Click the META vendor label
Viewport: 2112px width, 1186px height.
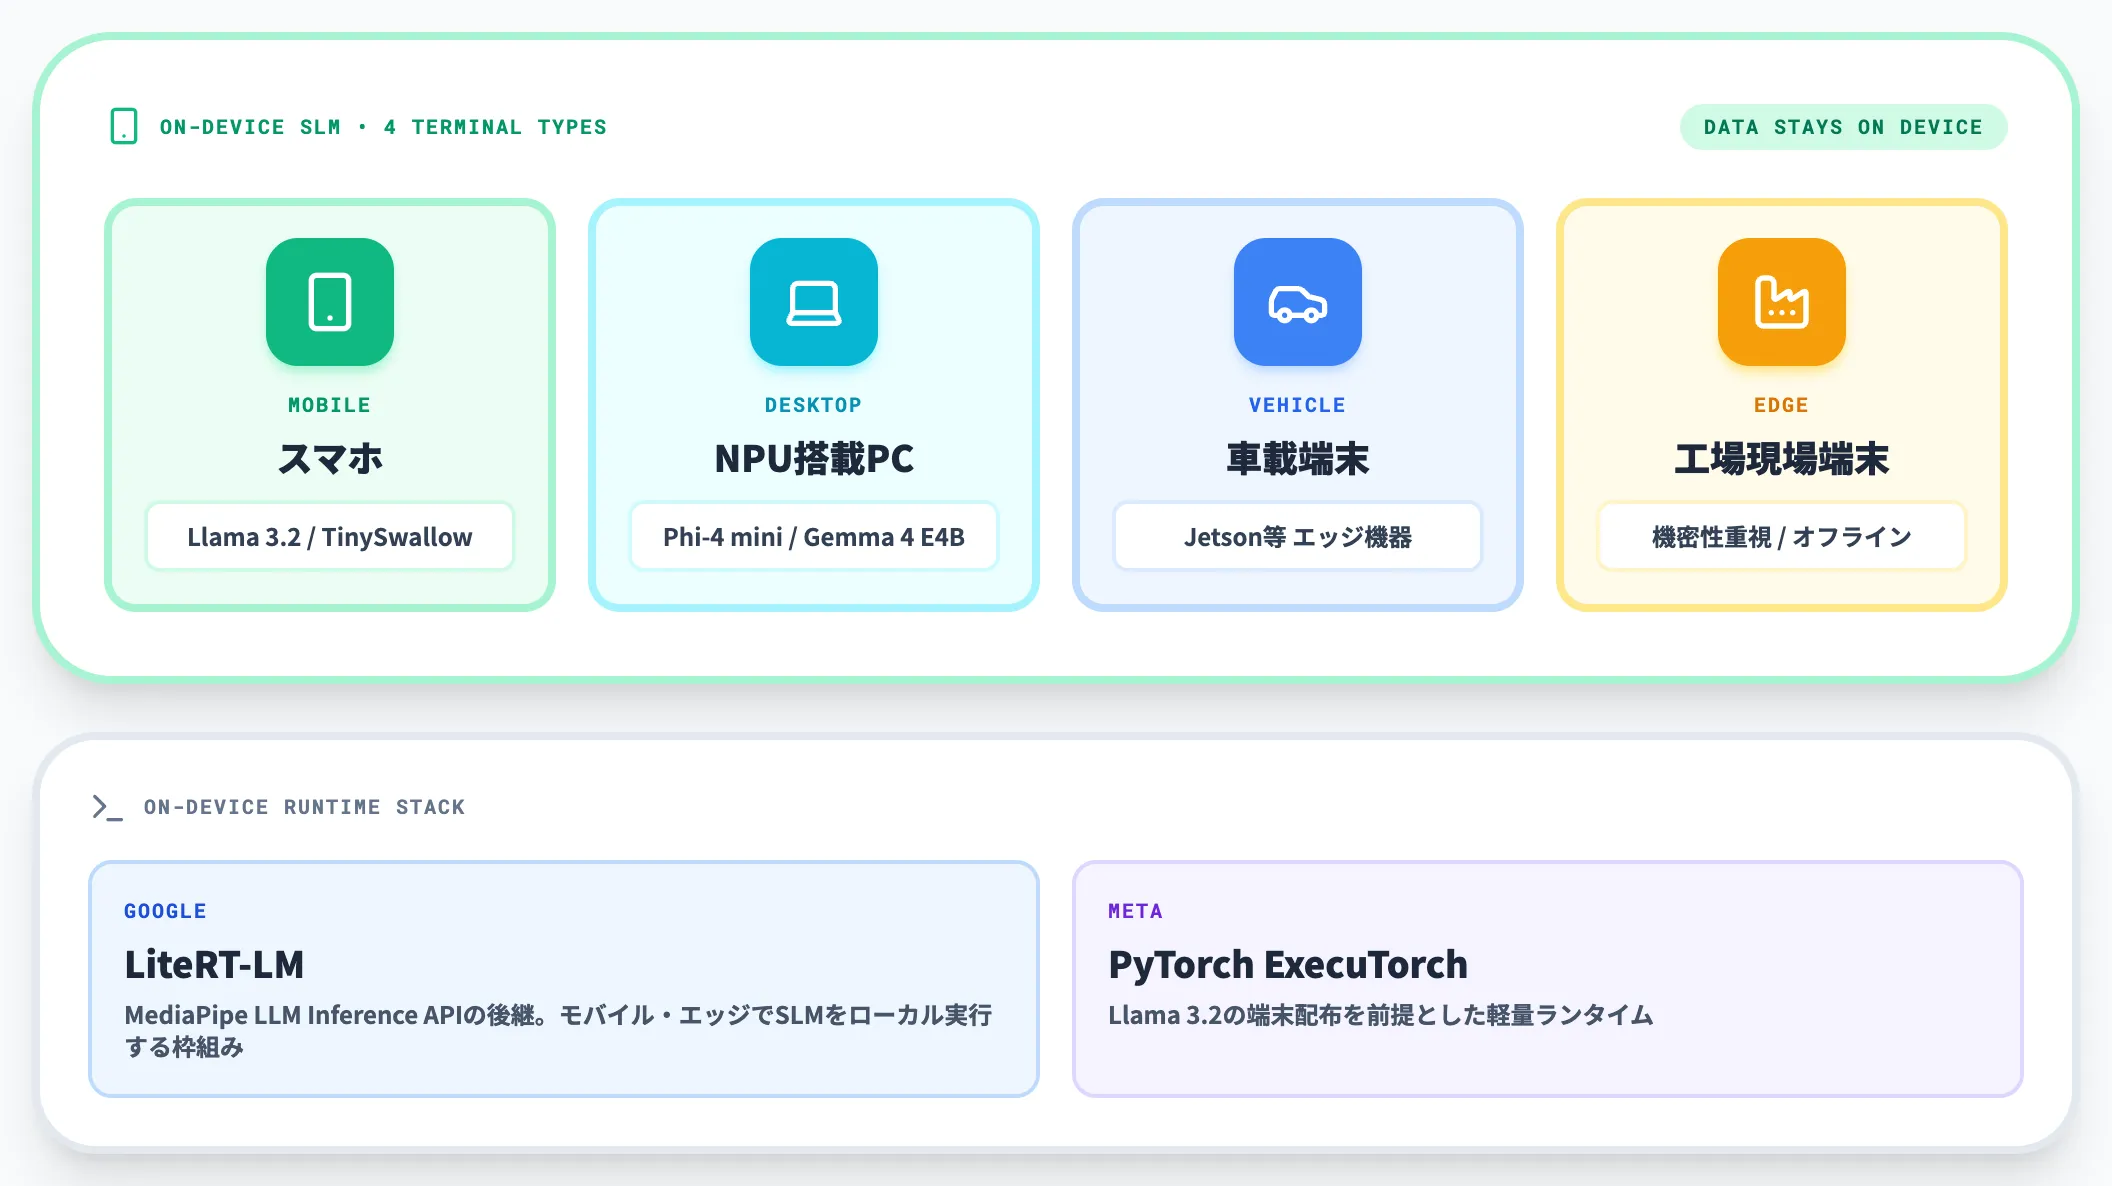click(1135, 911)
